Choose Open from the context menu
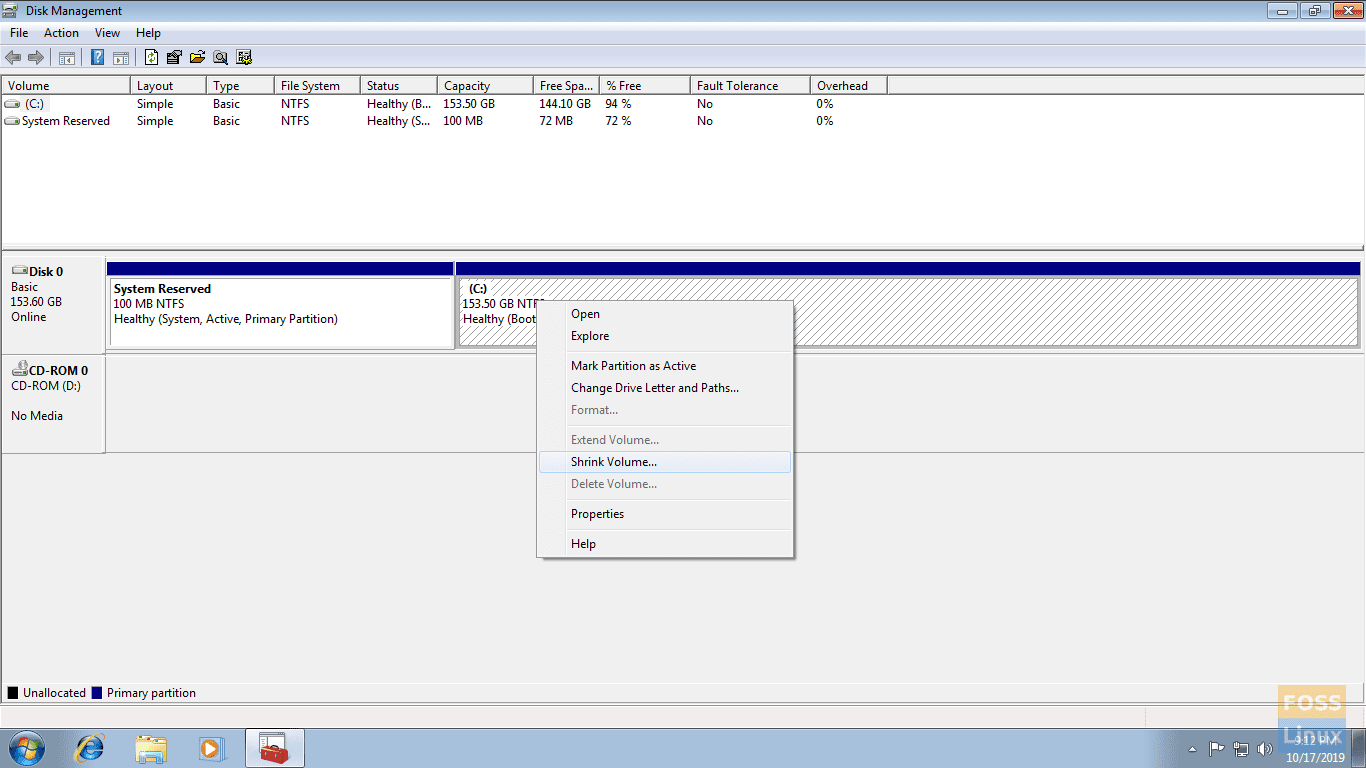1366x768 pixels. pos(665,314)
